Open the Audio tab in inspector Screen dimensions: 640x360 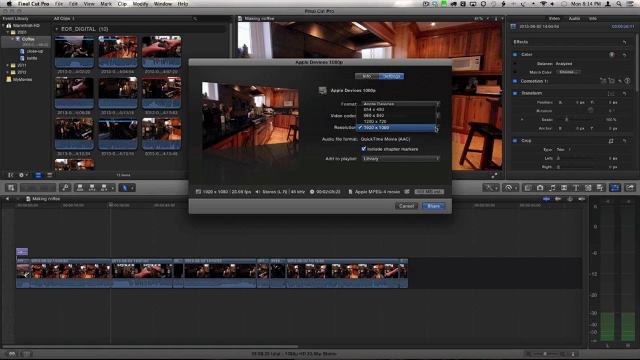point(574,19)
